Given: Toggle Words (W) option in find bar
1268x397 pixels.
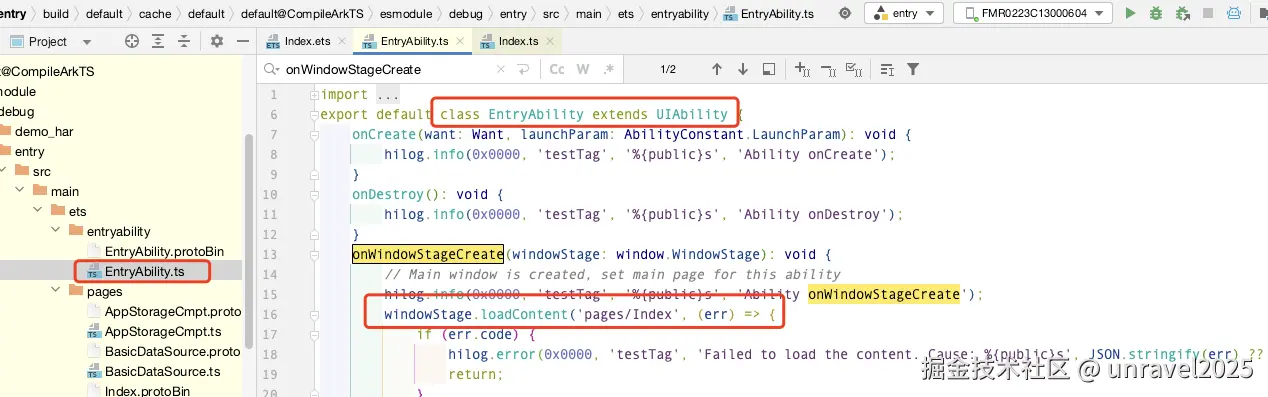Looking at the screenshot, I should click(x=583, y=69).
